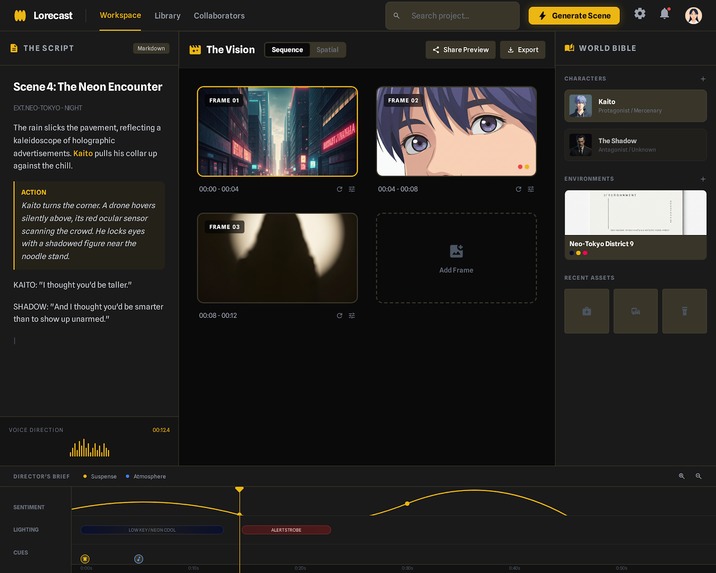716x573 pixels.
Task: Select Frame 02 anime face thumbnail
Action: (x=456, y=131)
